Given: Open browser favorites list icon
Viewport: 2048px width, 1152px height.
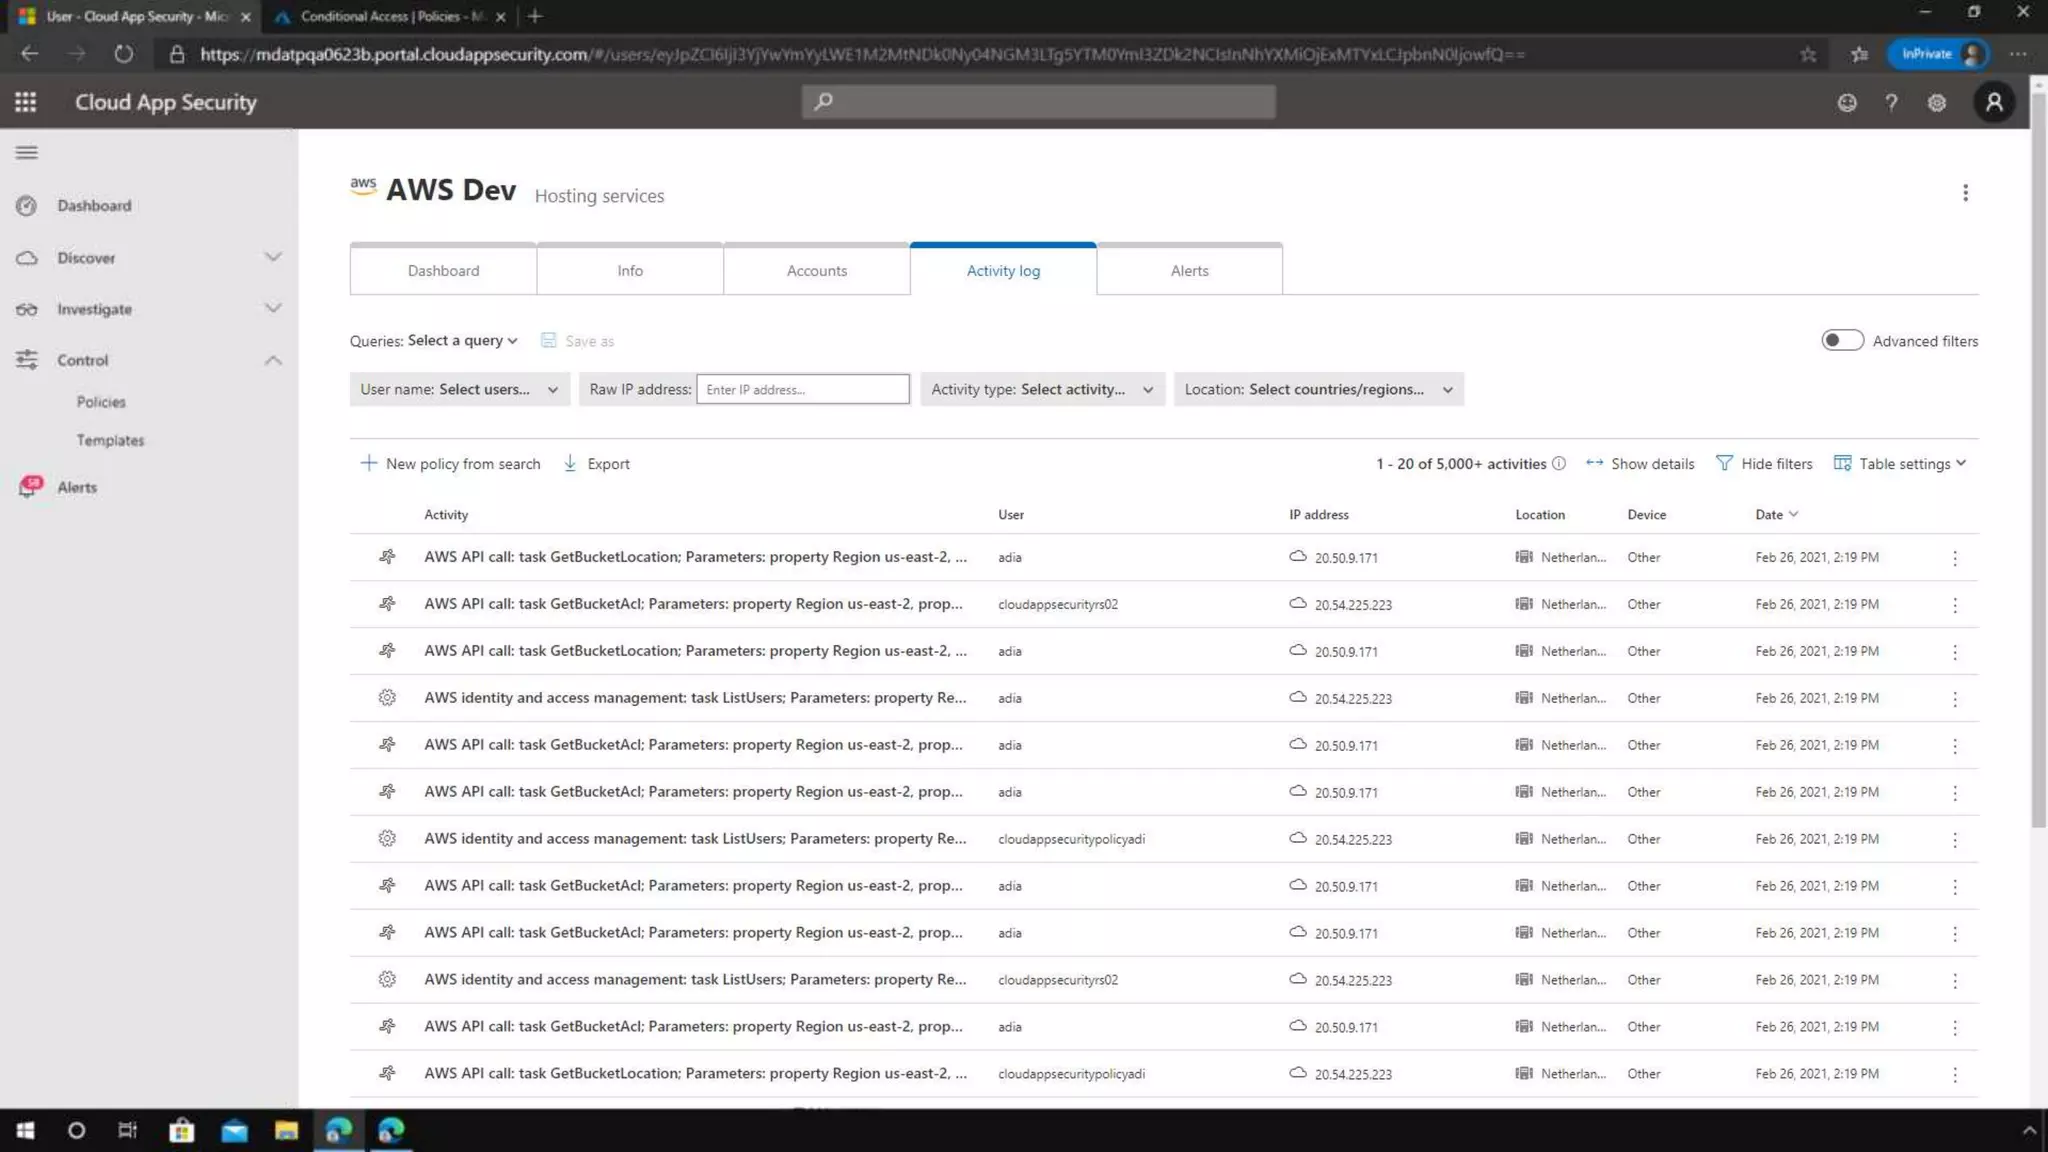Looking at the screenshot, I should [x=1859, y=54].
